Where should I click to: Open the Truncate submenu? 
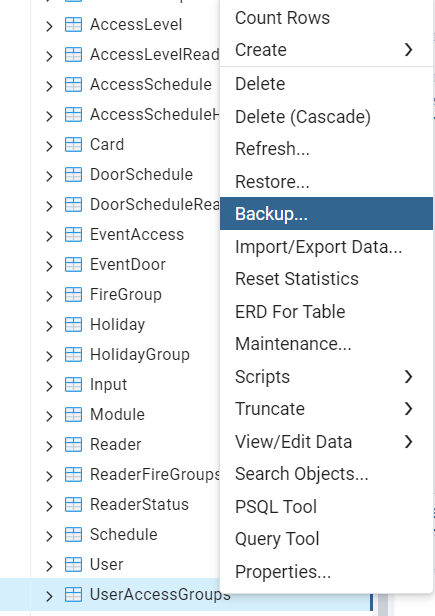(x=326, y=409)
